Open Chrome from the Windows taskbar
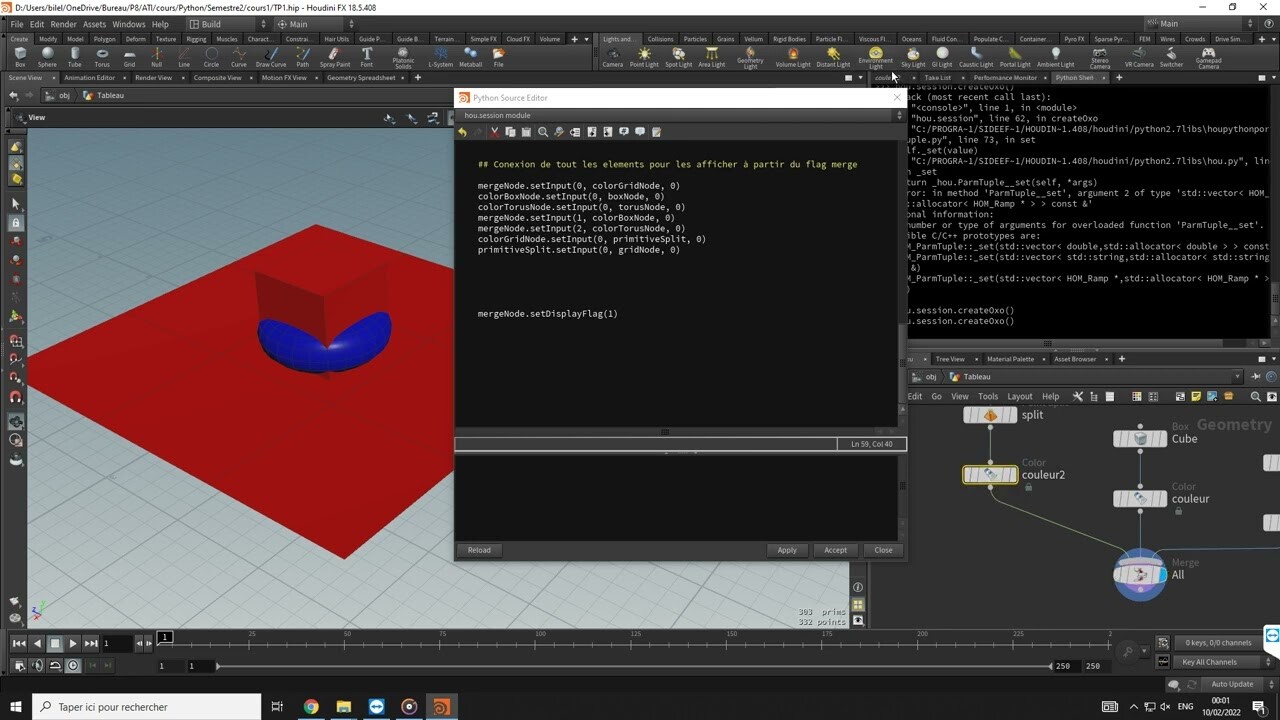 tap(311, 707)
